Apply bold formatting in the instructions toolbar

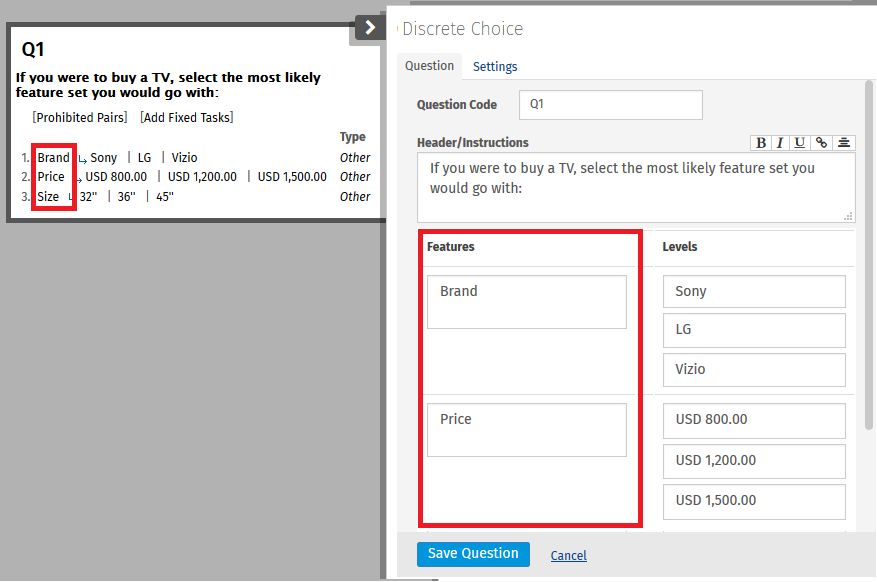click(x=760, y=142)
